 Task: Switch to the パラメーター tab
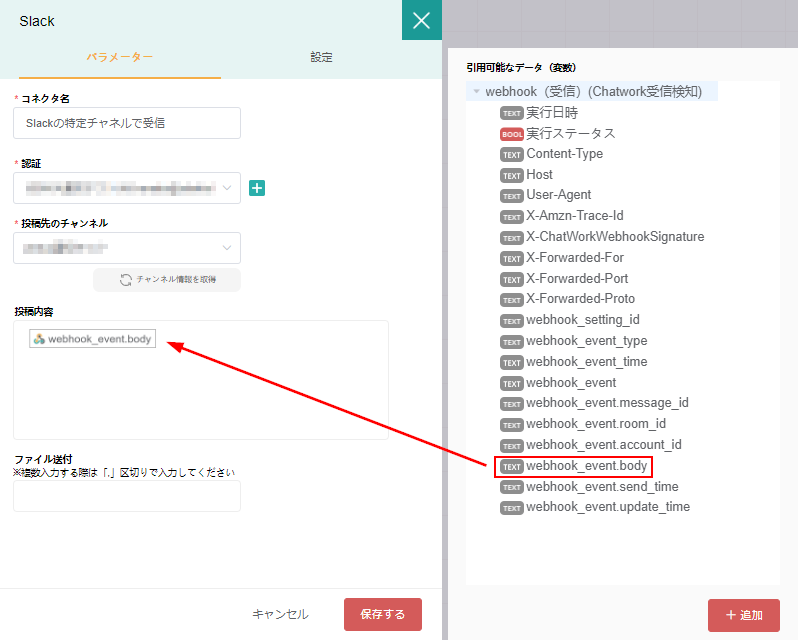click(120, 57)
